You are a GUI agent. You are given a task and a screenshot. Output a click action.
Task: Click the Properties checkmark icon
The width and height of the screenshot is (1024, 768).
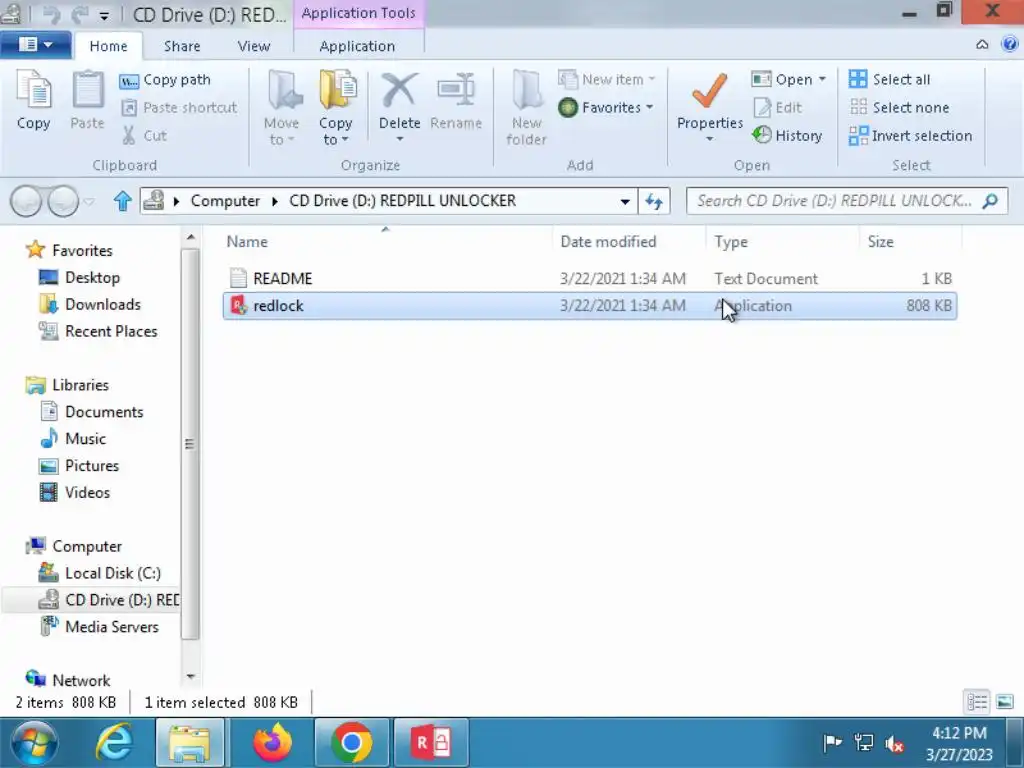point(710,90)
